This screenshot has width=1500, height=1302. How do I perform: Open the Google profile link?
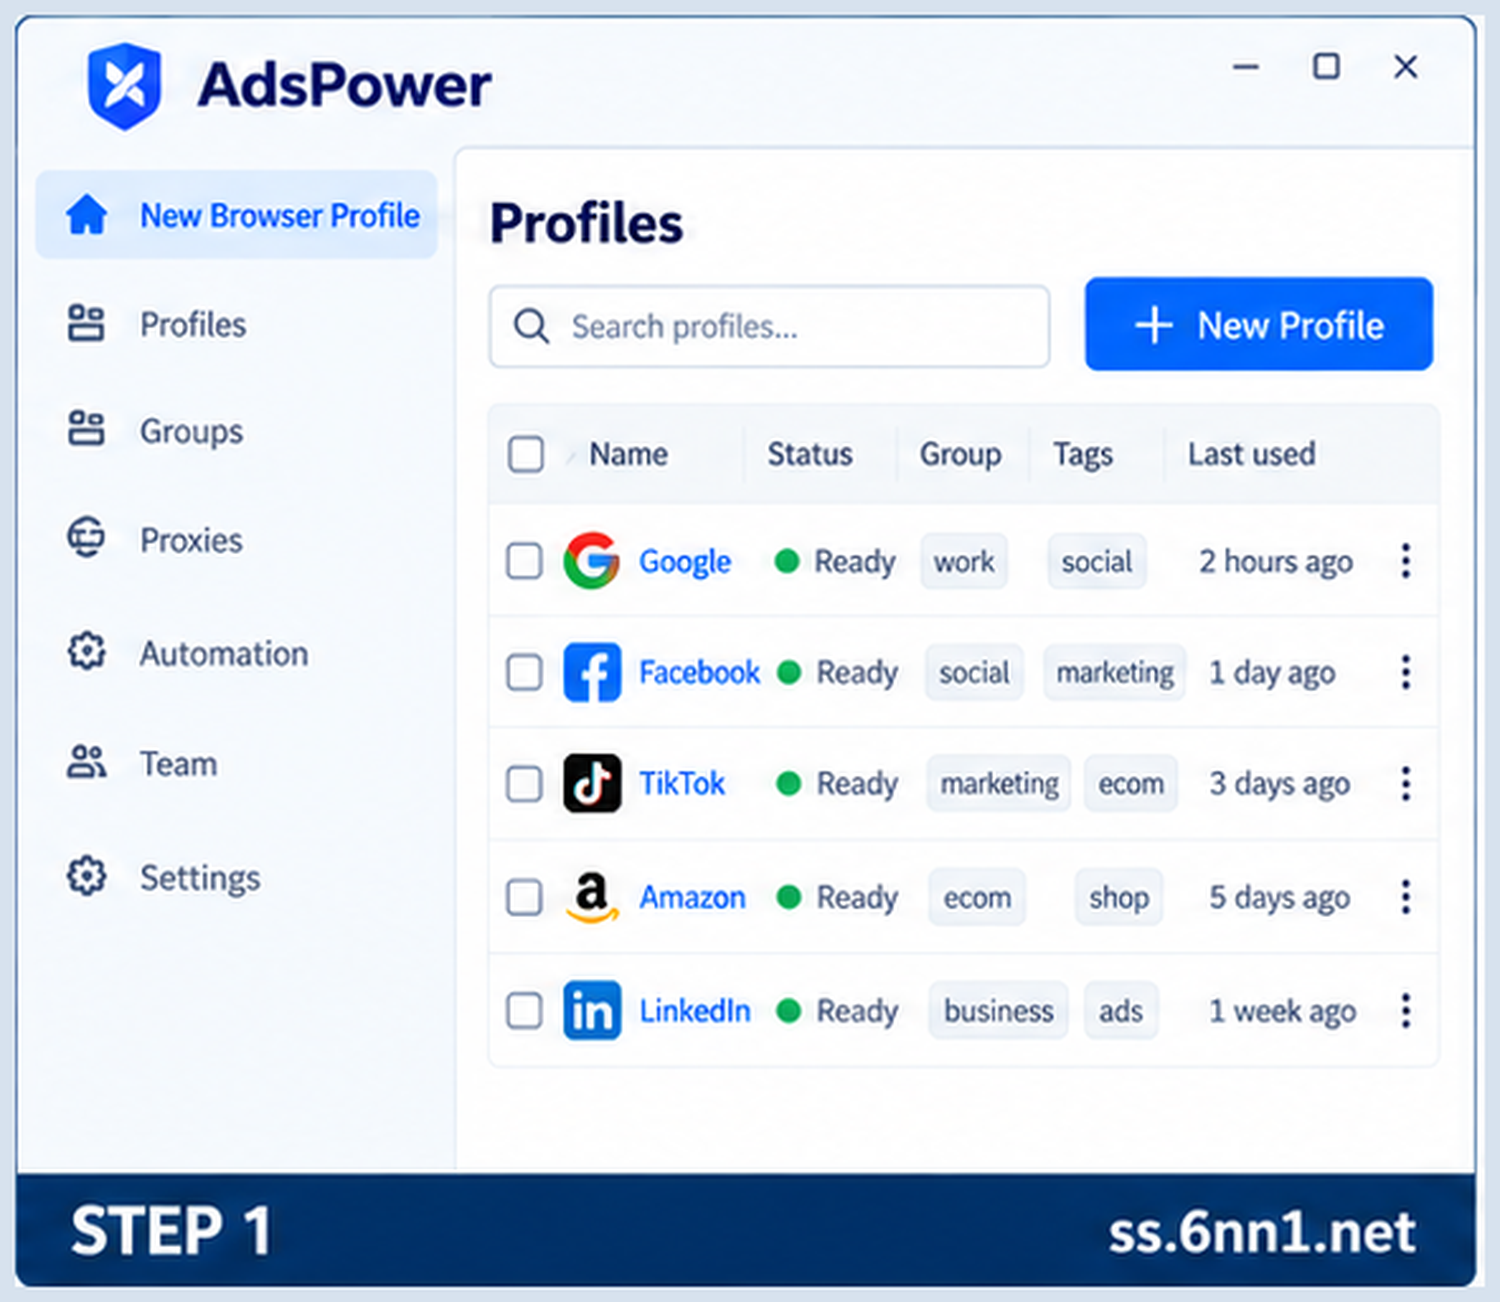coord(685,561)
